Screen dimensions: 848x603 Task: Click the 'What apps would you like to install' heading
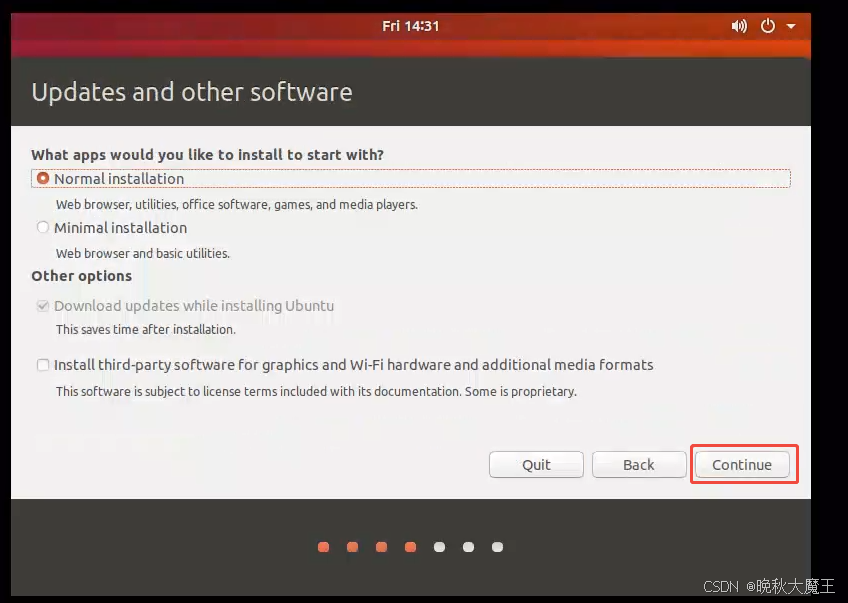[207, 155]
